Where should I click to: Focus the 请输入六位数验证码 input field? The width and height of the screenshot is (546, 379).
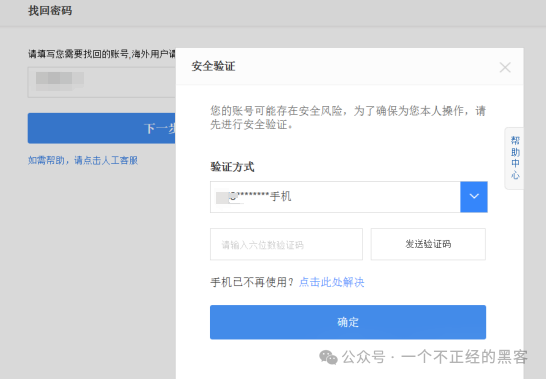click(286, 244)
